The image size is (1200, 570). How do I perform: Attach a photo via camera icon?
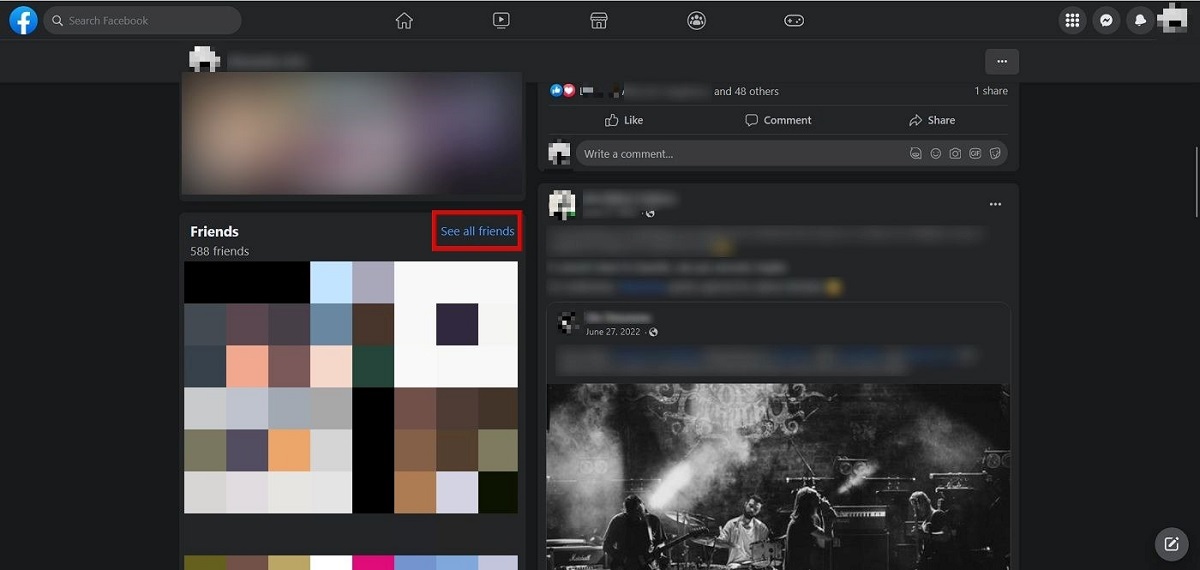pos(956,154)
